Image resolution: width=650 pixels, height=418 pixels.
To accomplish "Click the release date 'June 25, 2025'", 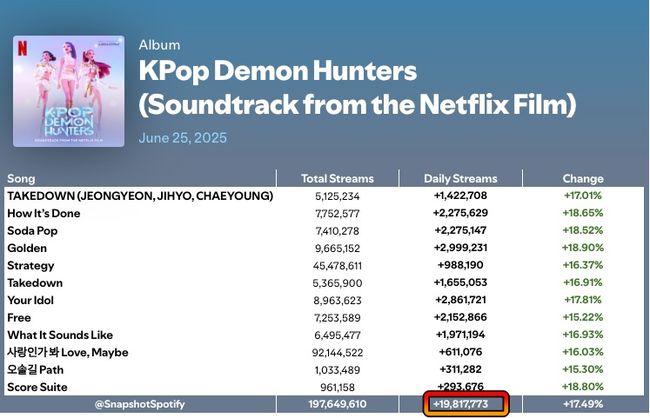I will [183, 138].
